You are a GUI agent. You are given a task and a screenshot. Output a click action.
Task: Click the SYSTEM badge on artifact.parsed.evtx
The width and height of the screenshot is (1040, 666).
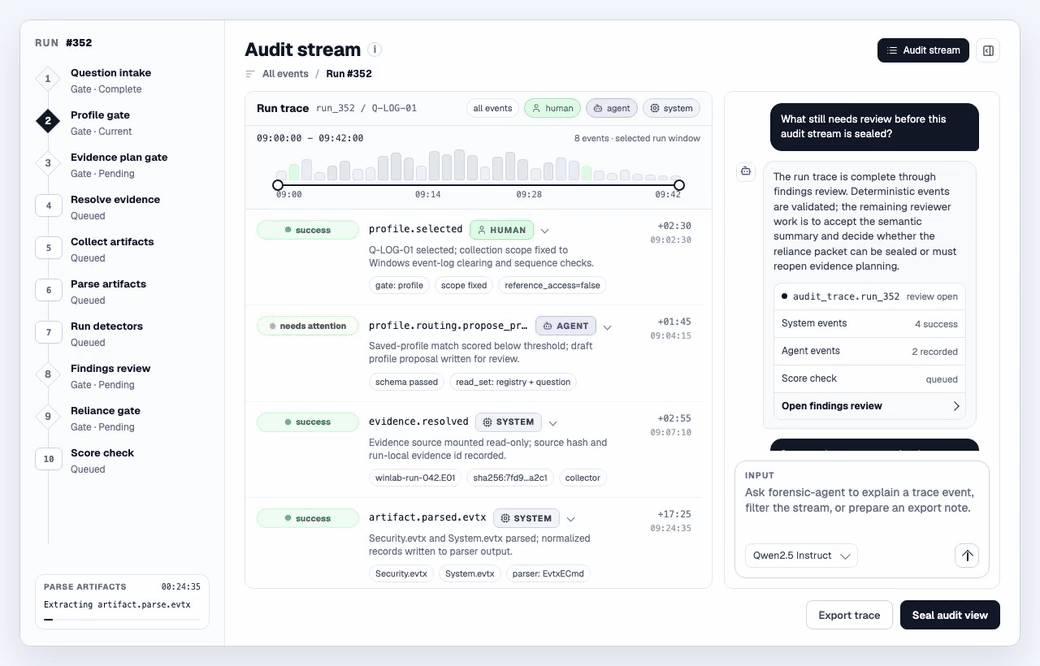click(x=526, y=518)
